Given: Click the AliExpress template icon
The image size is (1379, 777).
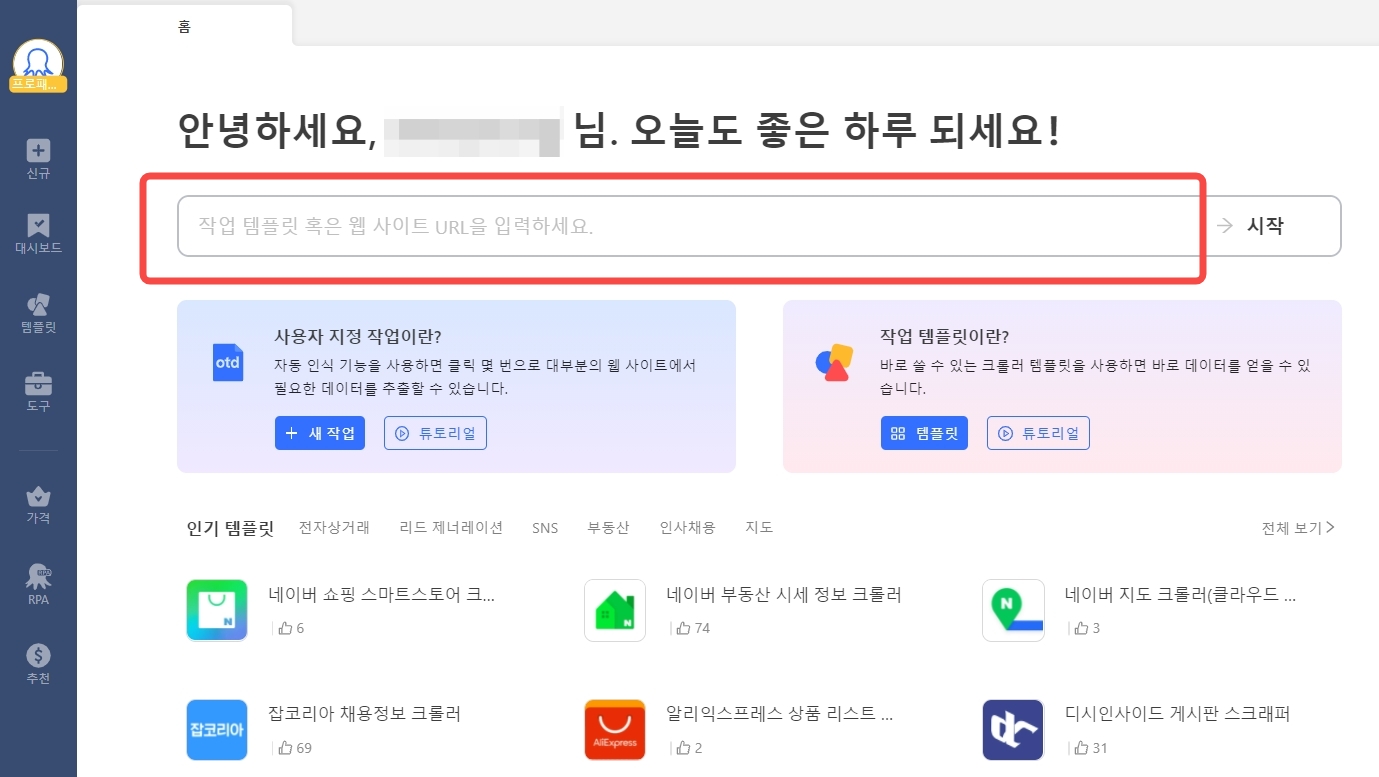Looking at the screenshot, I should [x=615, y=730].
